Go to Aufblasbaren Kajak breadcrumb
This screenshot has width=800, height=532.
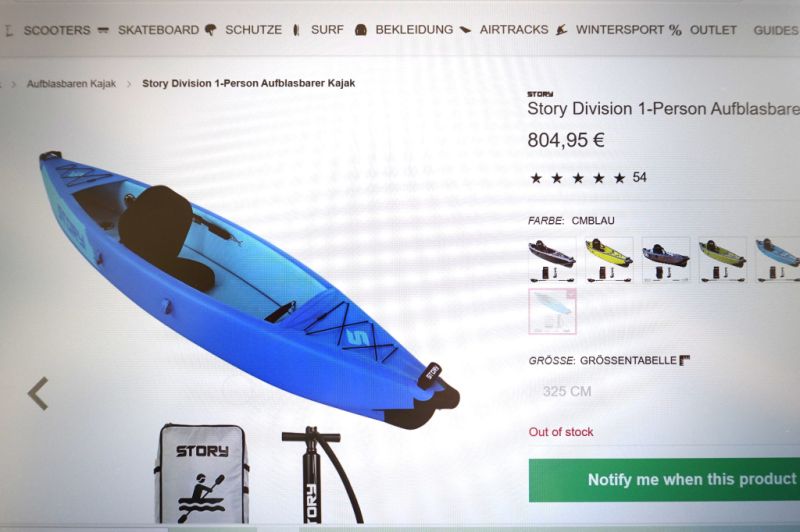tap(71, 84)
